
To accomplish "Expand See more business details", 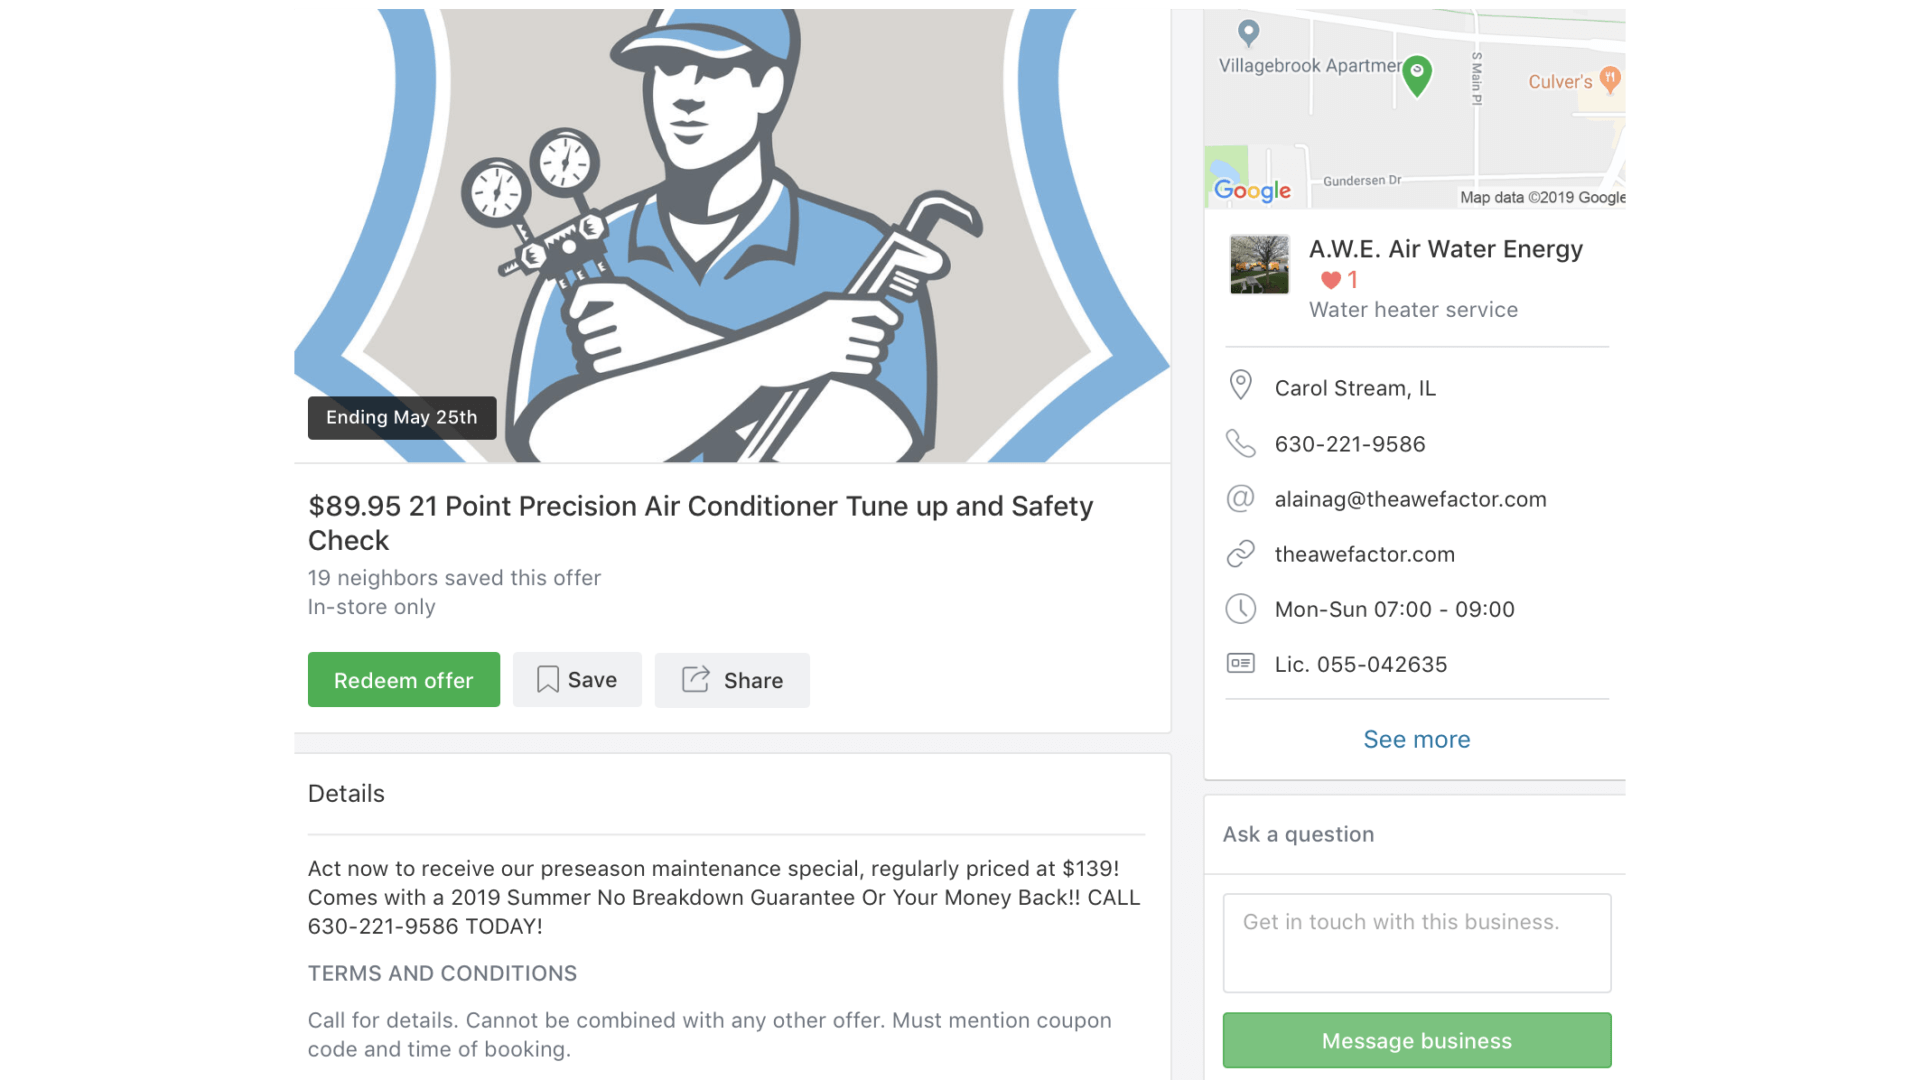I will [1418, 738].
